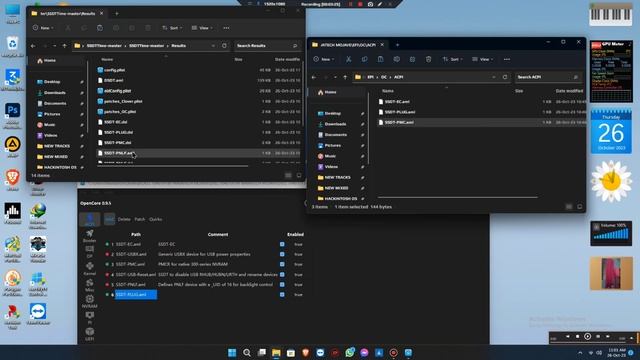This screenshot has height=360, width=640.
Task: Click Paste icon in ACPI Explorer toolbar
Action: [380, 59]
